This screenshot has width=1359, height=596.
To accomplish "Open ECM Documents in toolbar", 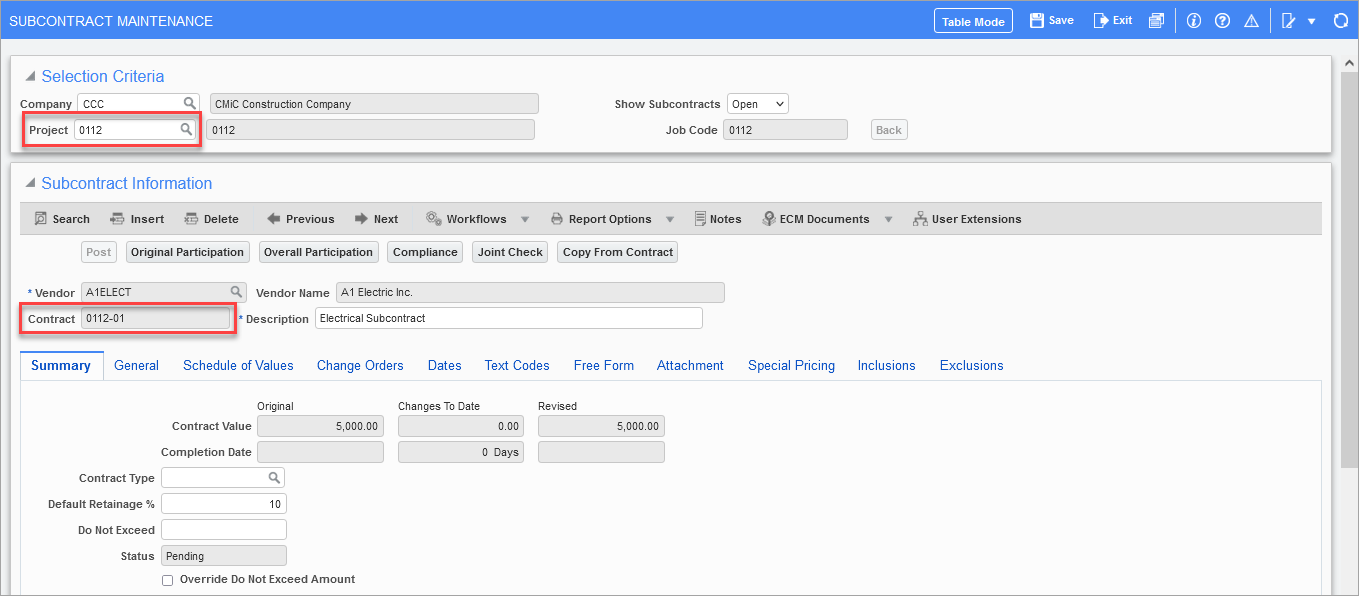I will tap(816, 219).
